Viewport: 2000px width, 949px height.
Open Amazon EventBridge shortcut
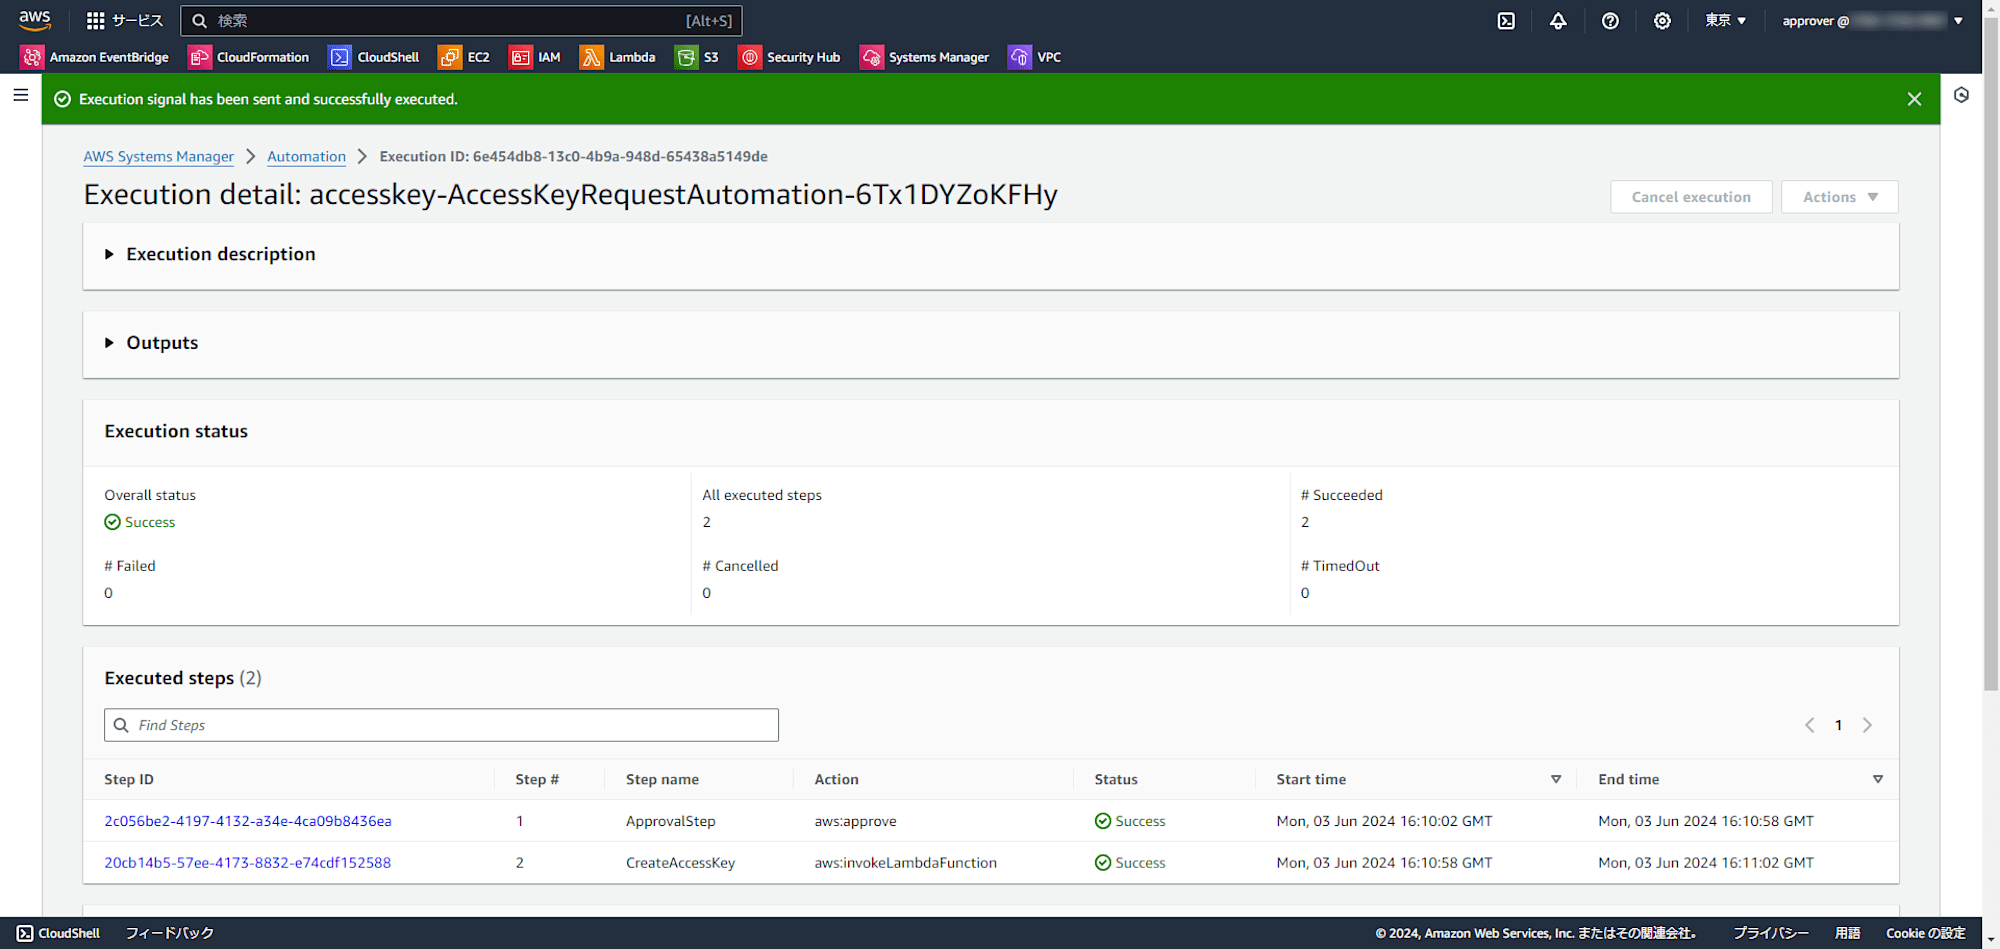pos(95,57)
